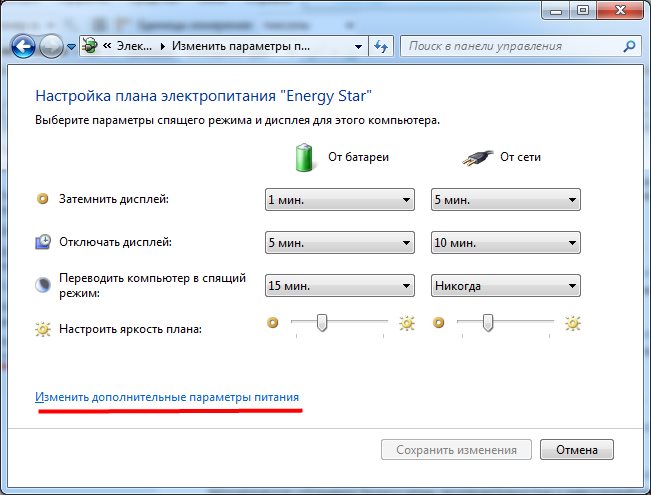Click the dim display icon beside «Затемнить дисплей»
Screen dimensions: 651x495
pos(42,199)
